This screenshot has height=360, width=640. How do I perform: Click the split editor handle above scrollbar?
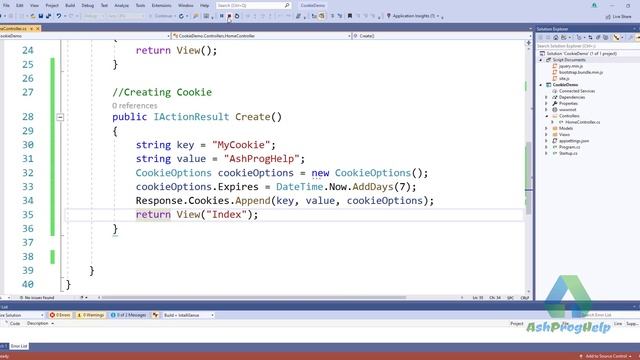tap(529, 42)
